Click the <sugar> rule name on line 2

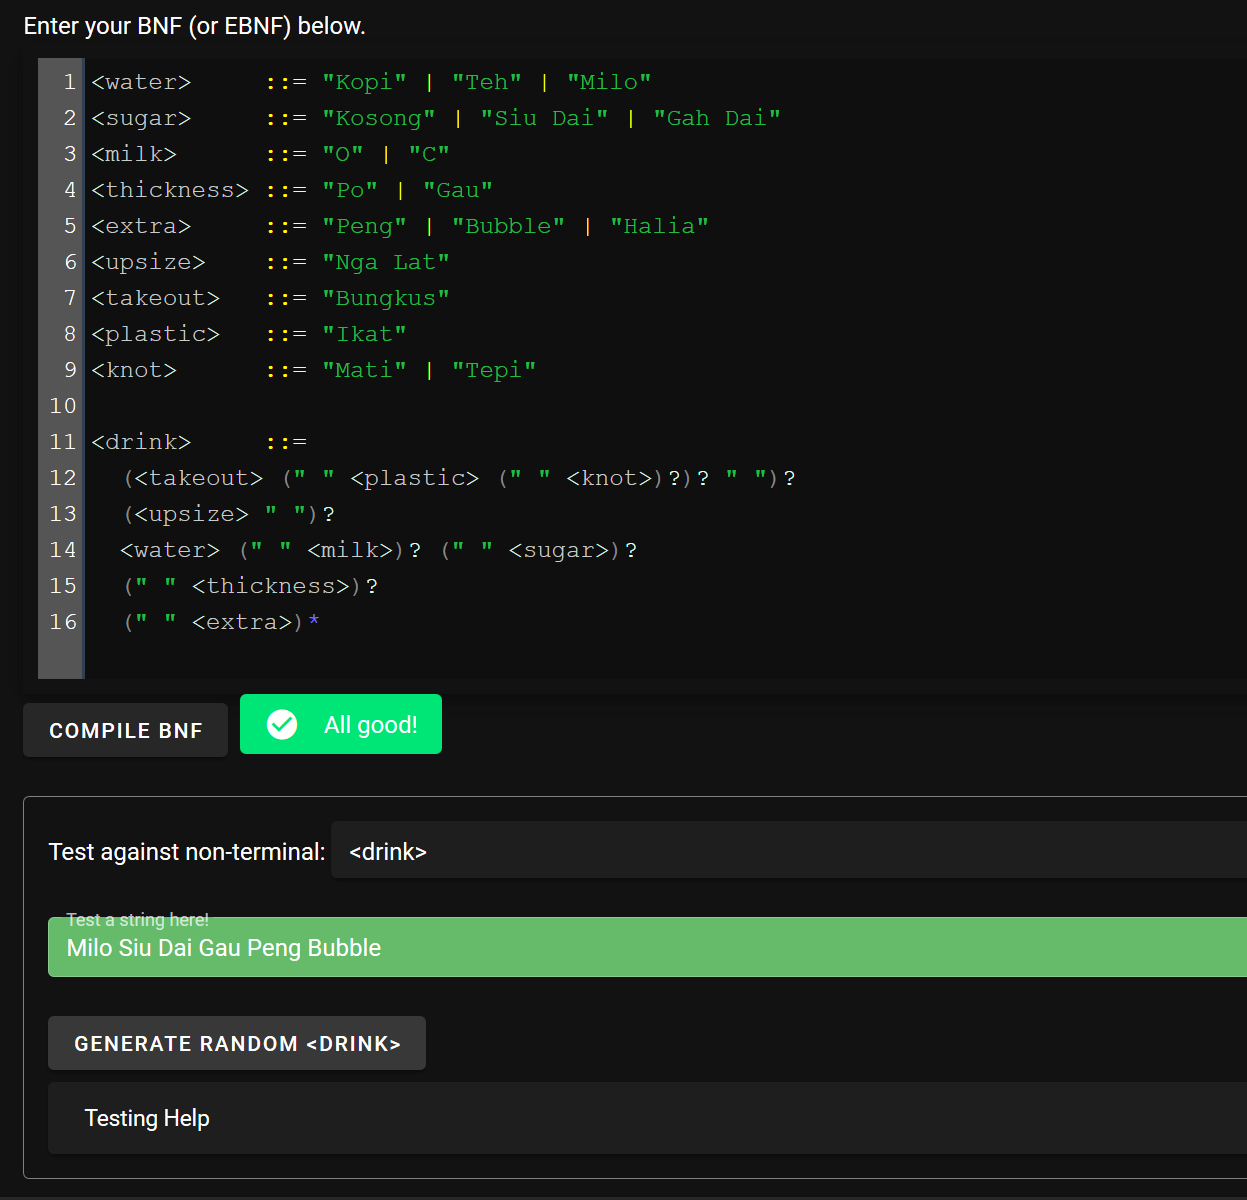tap(141, 118)
